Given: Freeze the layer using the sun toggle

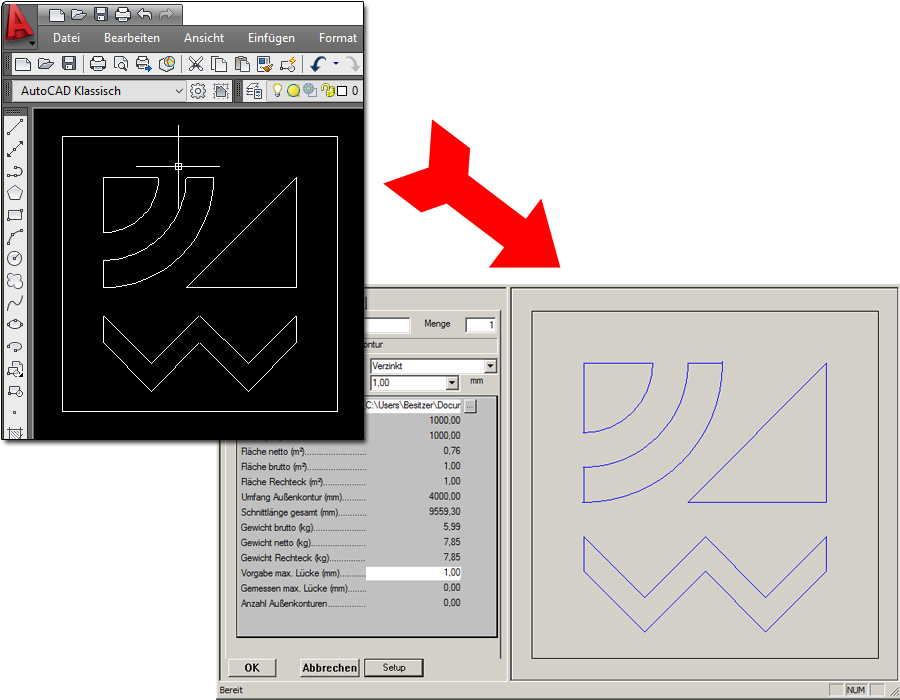Looking at the screenshot, I should tap(294, 91).
